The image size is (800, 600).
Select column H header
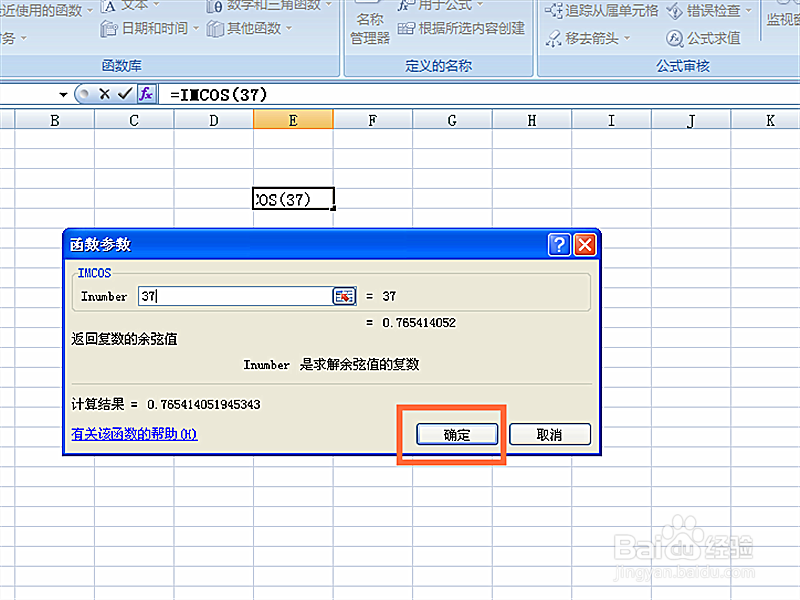[532, 120]
